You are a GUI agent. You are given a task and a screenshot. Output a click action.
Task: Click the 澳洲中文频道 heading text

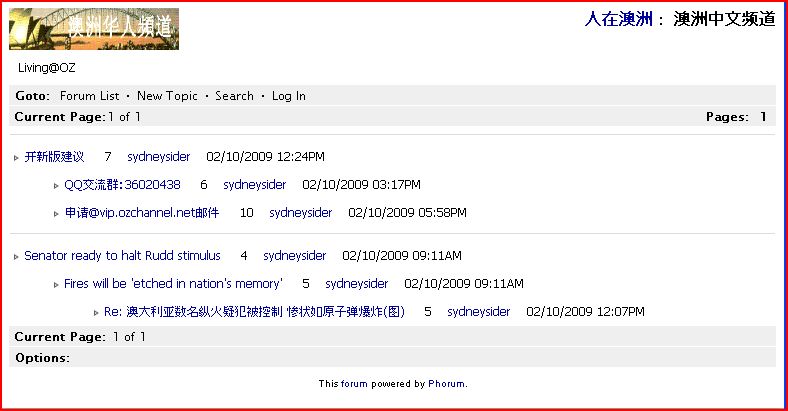click(x=724, y=19)
